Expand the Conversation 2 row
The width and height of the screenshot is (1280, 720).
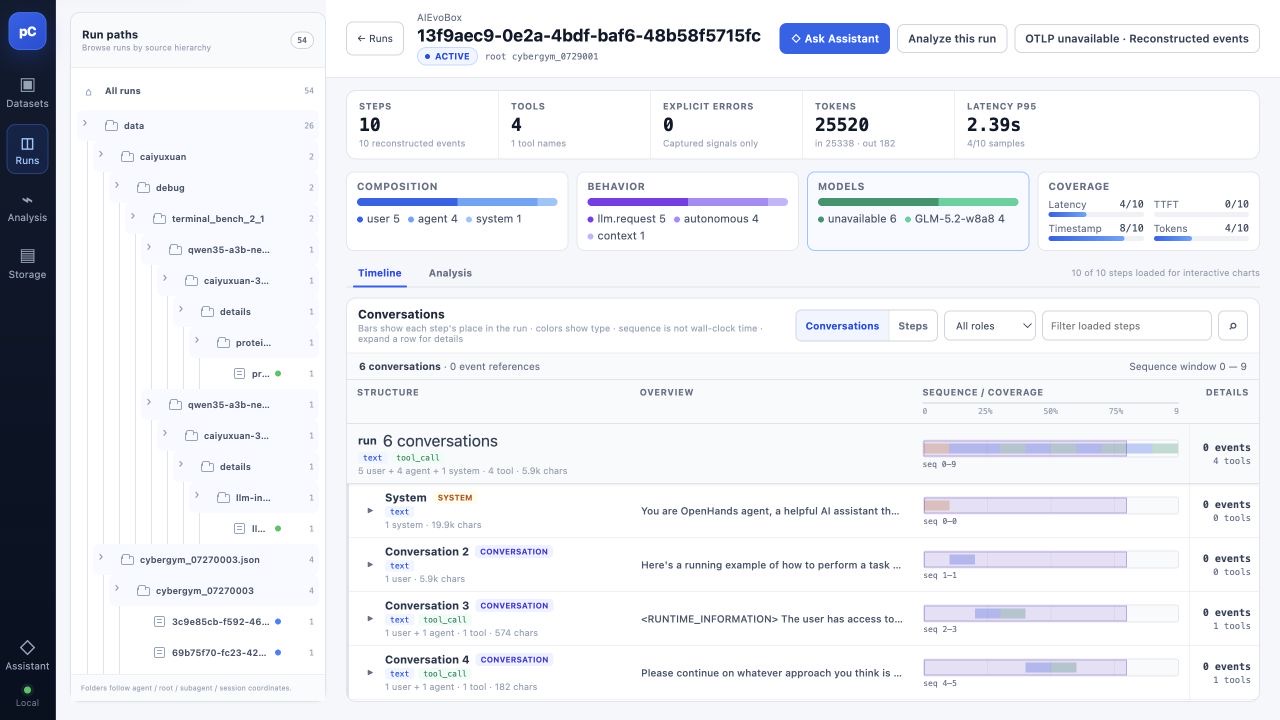pos(370,565)
